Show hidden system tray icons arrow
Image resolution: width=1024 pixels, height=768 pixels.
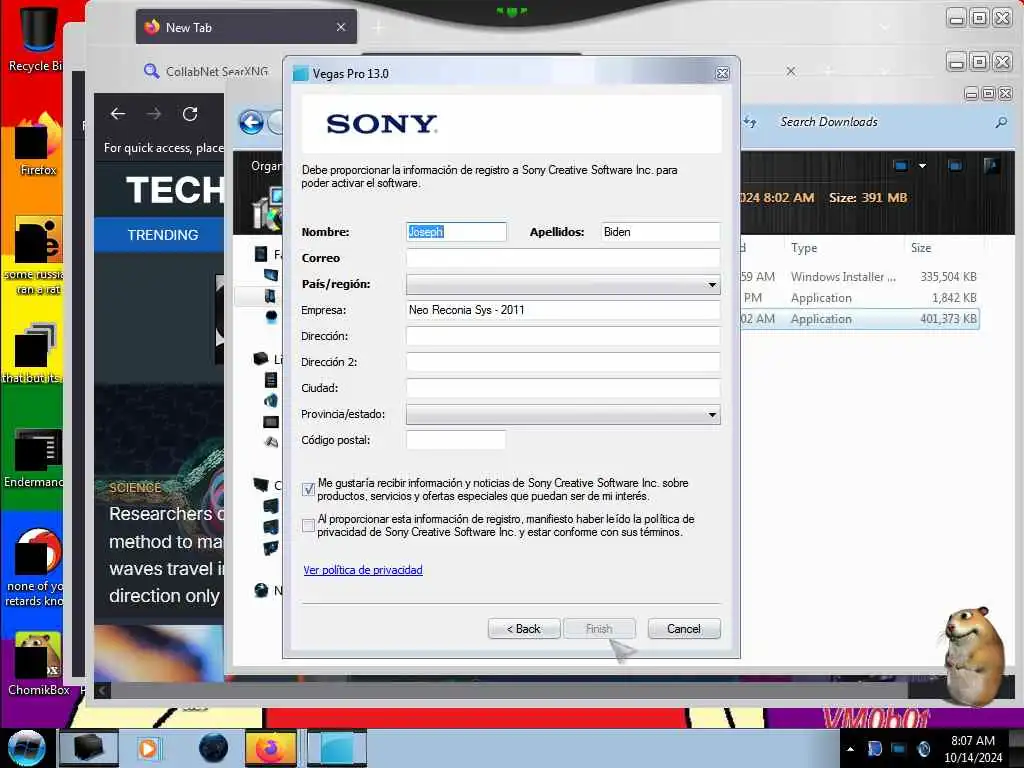click(850, 750)
